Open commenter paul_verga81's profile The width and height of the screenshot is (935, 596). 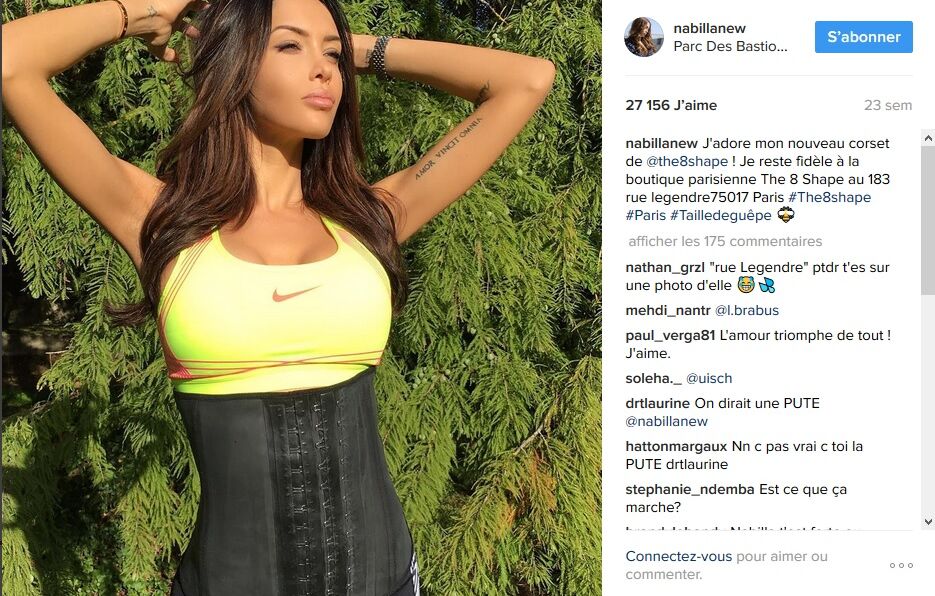(670, 335)
